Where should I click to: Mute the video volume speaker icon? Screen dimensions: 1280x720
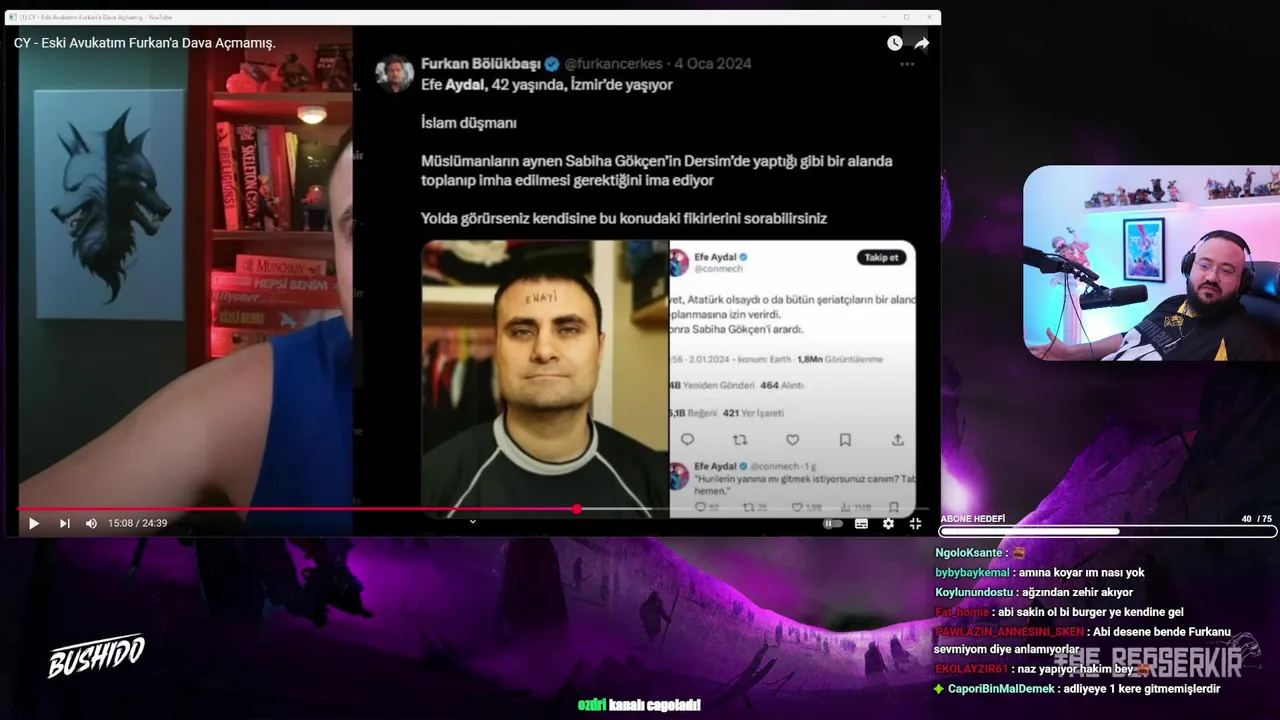(x=91, y=523)
